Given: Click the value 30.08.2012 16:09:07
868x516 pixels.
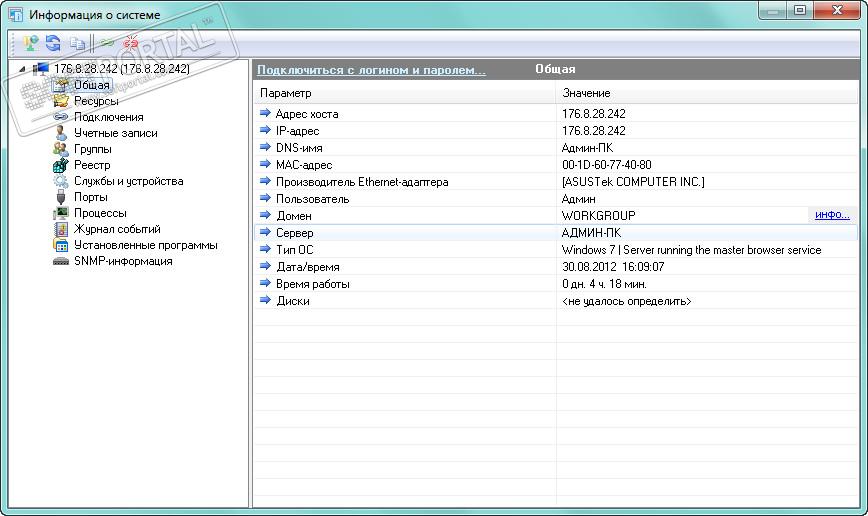Looking at the screenshot, I should pyautogui.click(x=613, y=267).
